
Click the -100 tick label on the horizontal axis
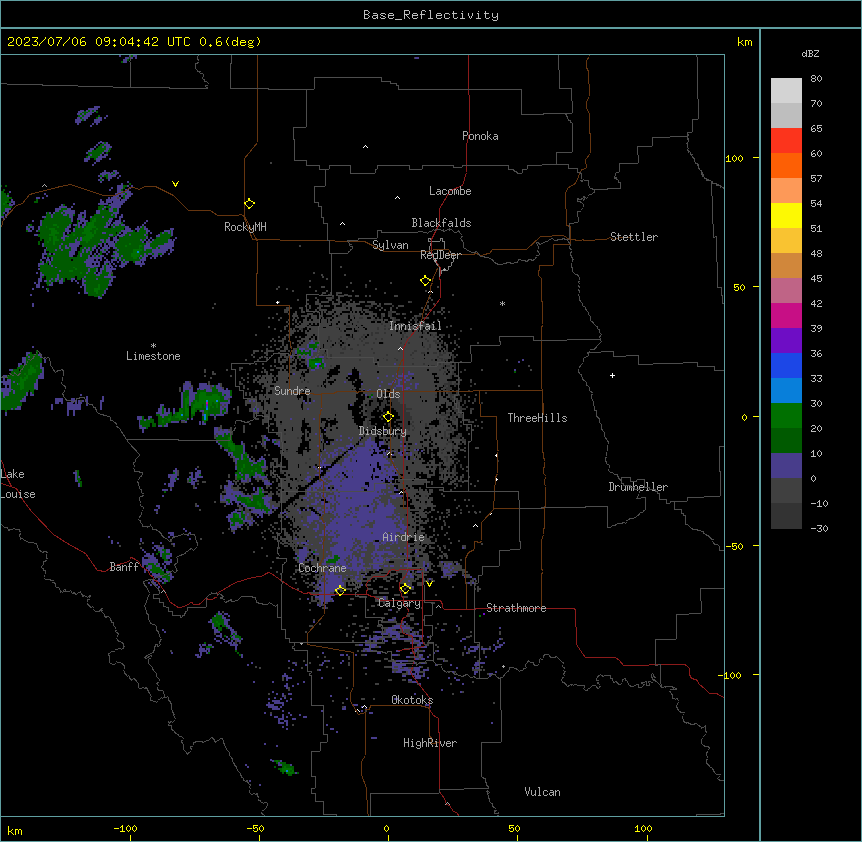125,828
